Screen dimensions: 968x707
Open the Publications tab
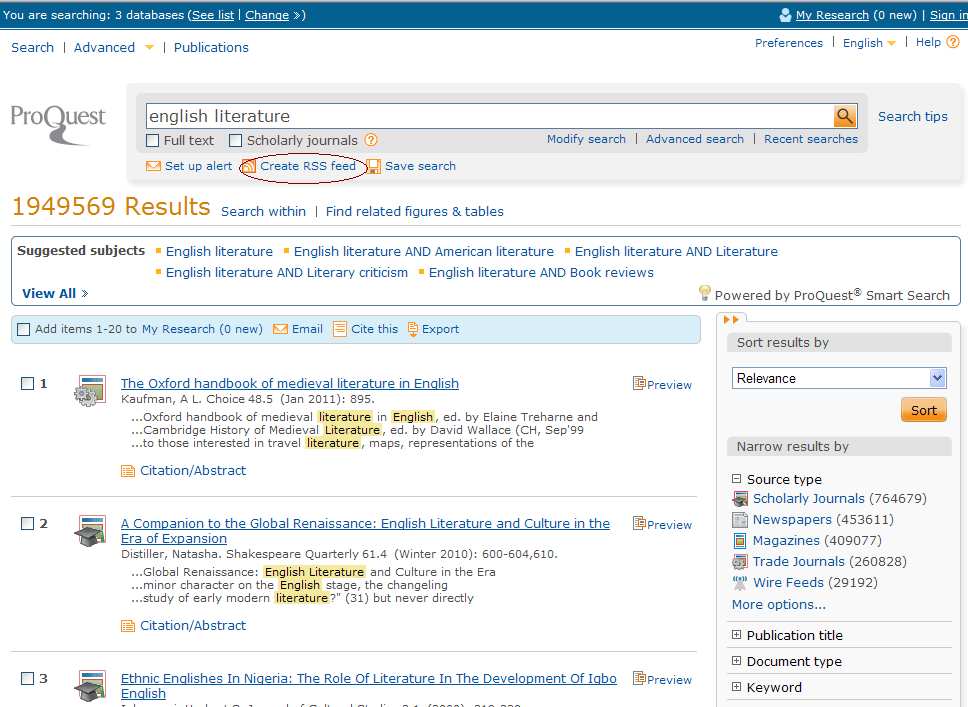211,48
